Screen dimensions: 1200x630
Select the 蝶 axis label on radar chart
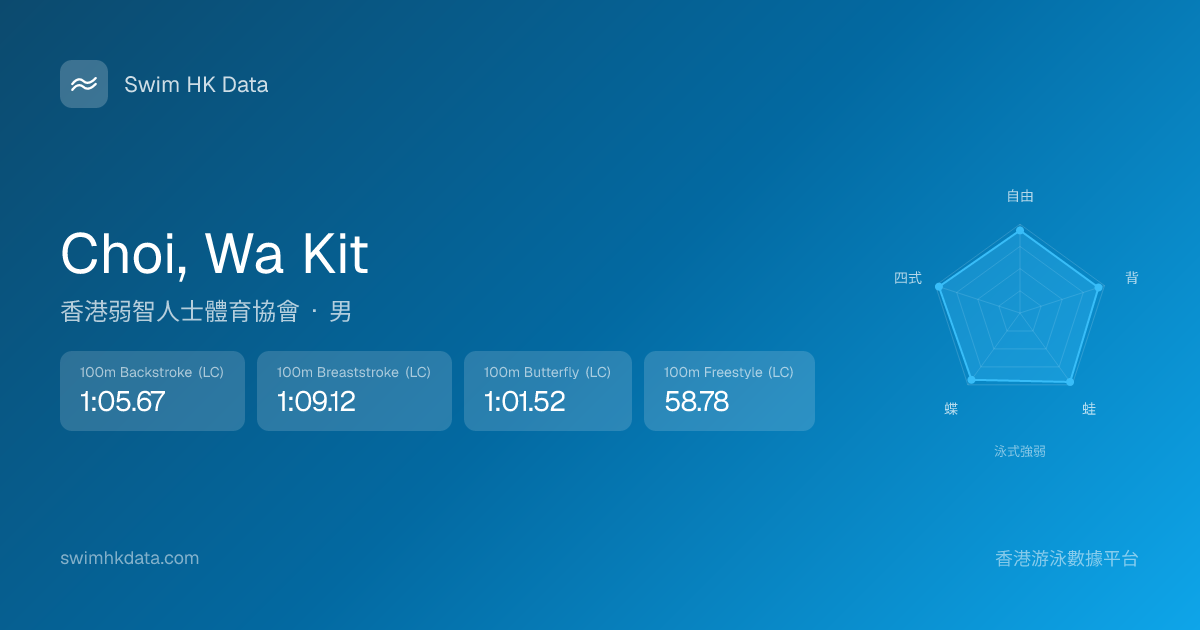pyautogui.click(x=951, y=409)
